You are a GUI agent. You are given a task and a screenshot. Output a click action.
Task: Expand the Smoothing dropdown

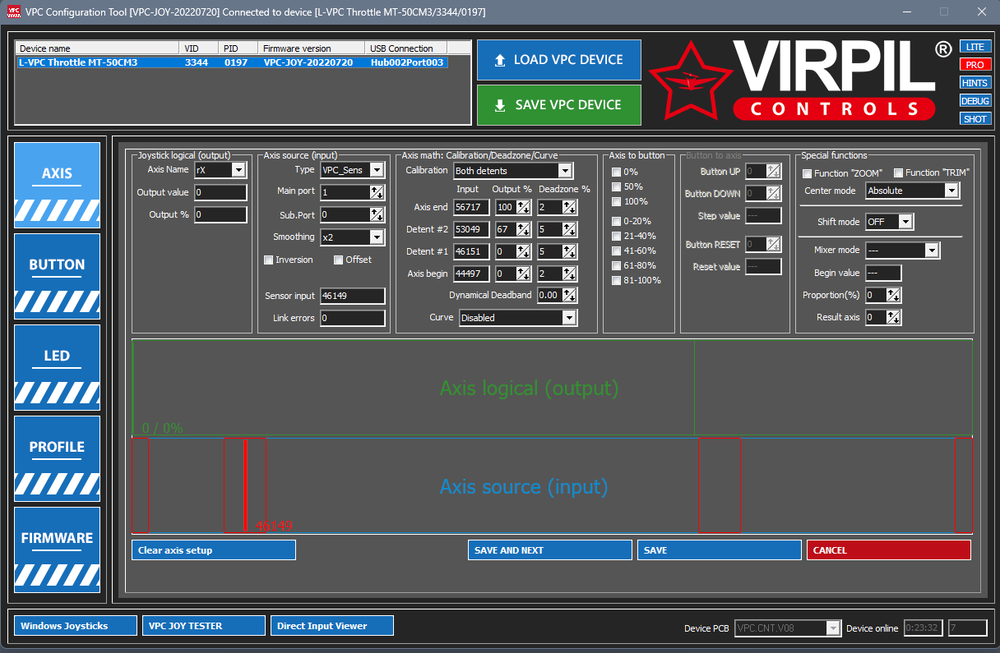(x=376, y=237)
